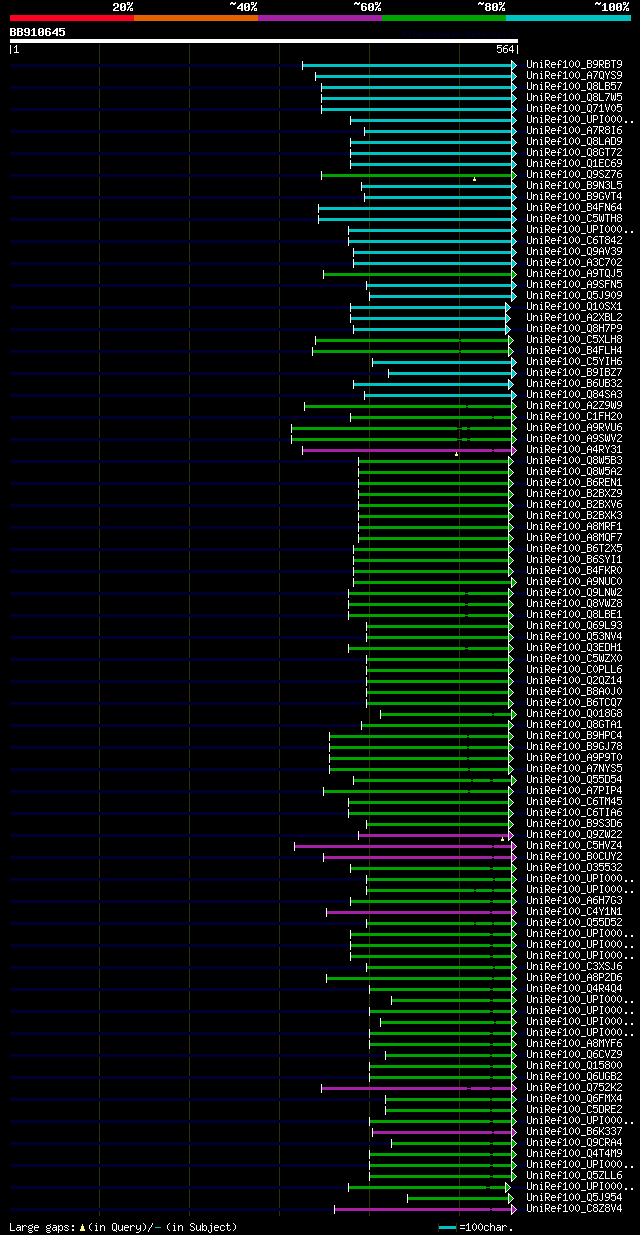Viewport: 640px width, 1235px height.
Task: Select hit UniRef100_C6TM45
Action: click(x=574, y=802)
